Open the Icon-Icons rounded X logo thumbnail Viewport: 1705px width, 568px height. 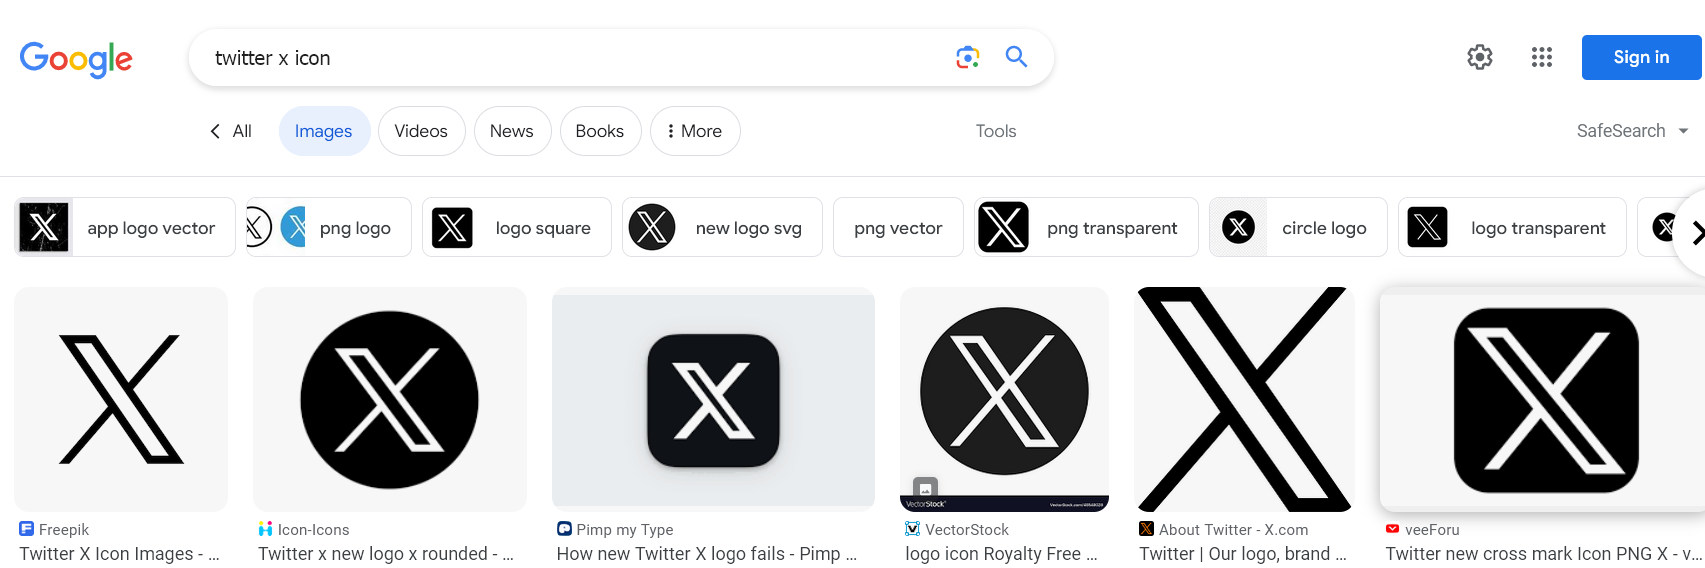(389, 399)
